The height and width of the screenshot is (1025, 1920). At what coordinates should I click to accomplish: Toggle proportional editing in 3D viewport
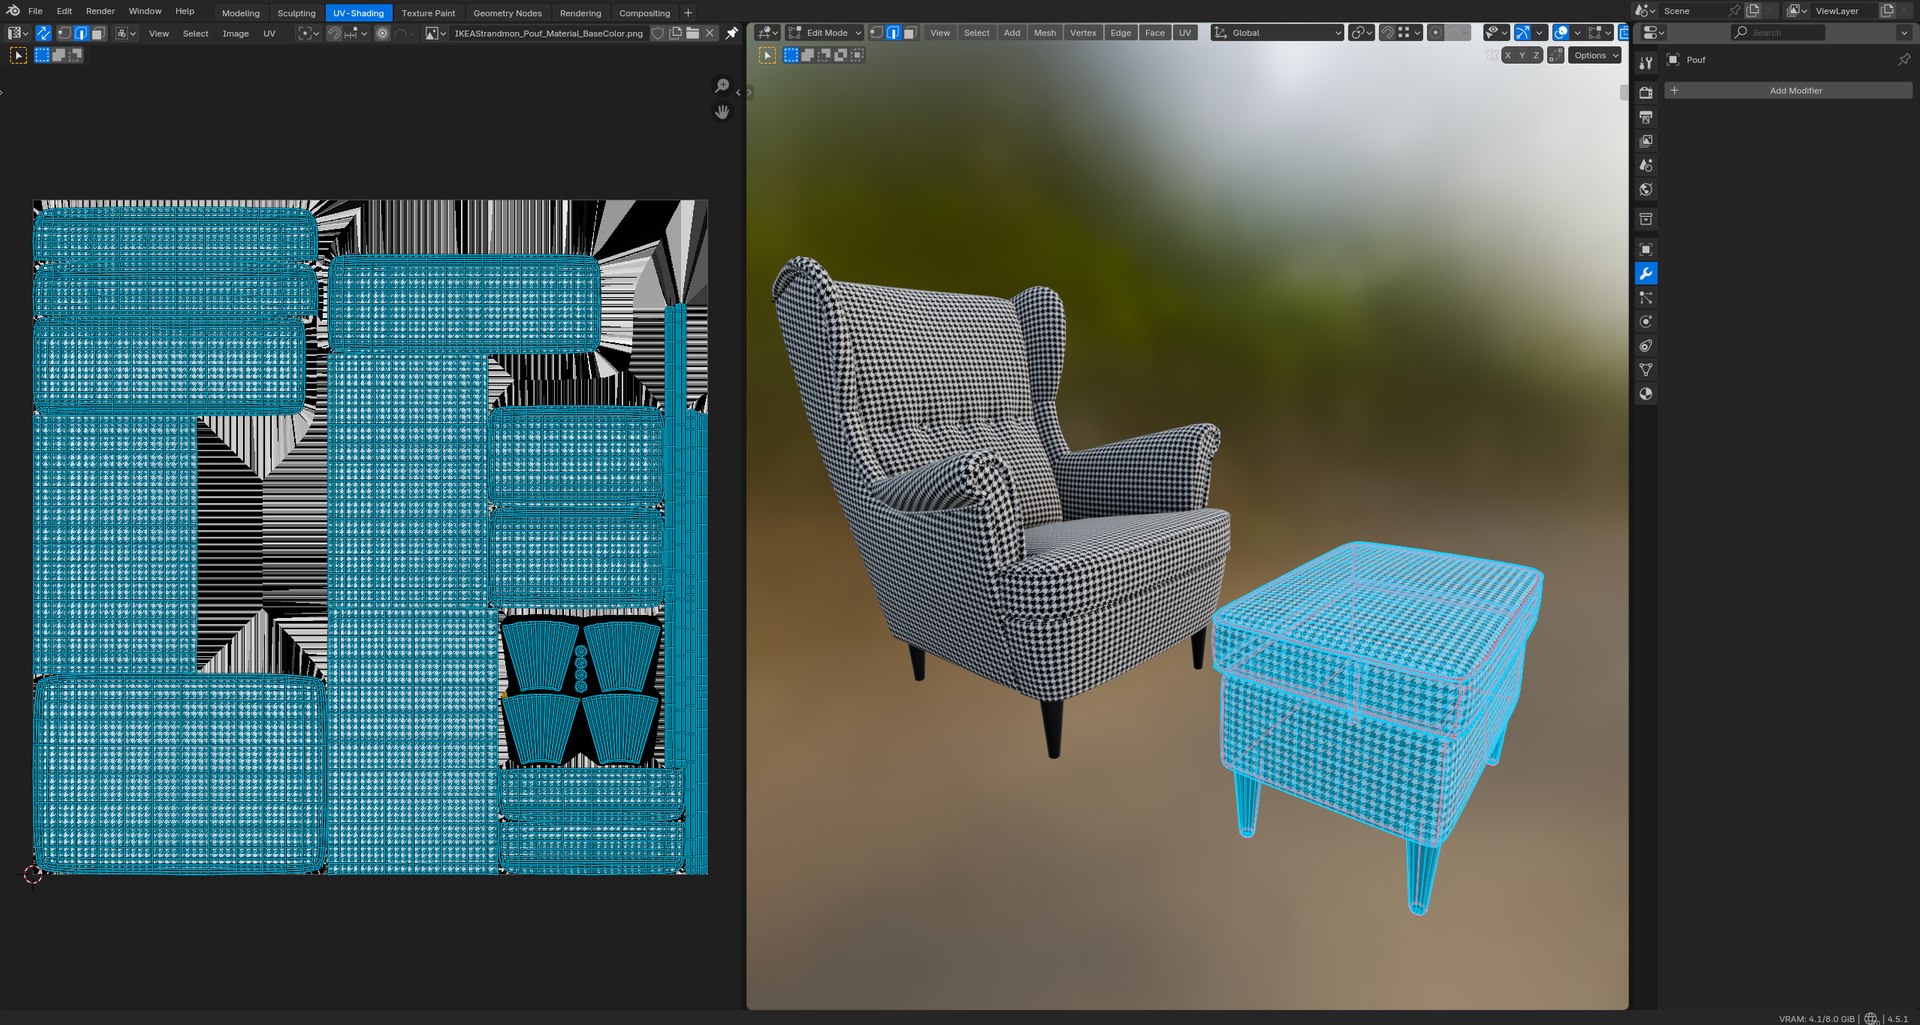pyautogui.click(x=1435, y=33)
